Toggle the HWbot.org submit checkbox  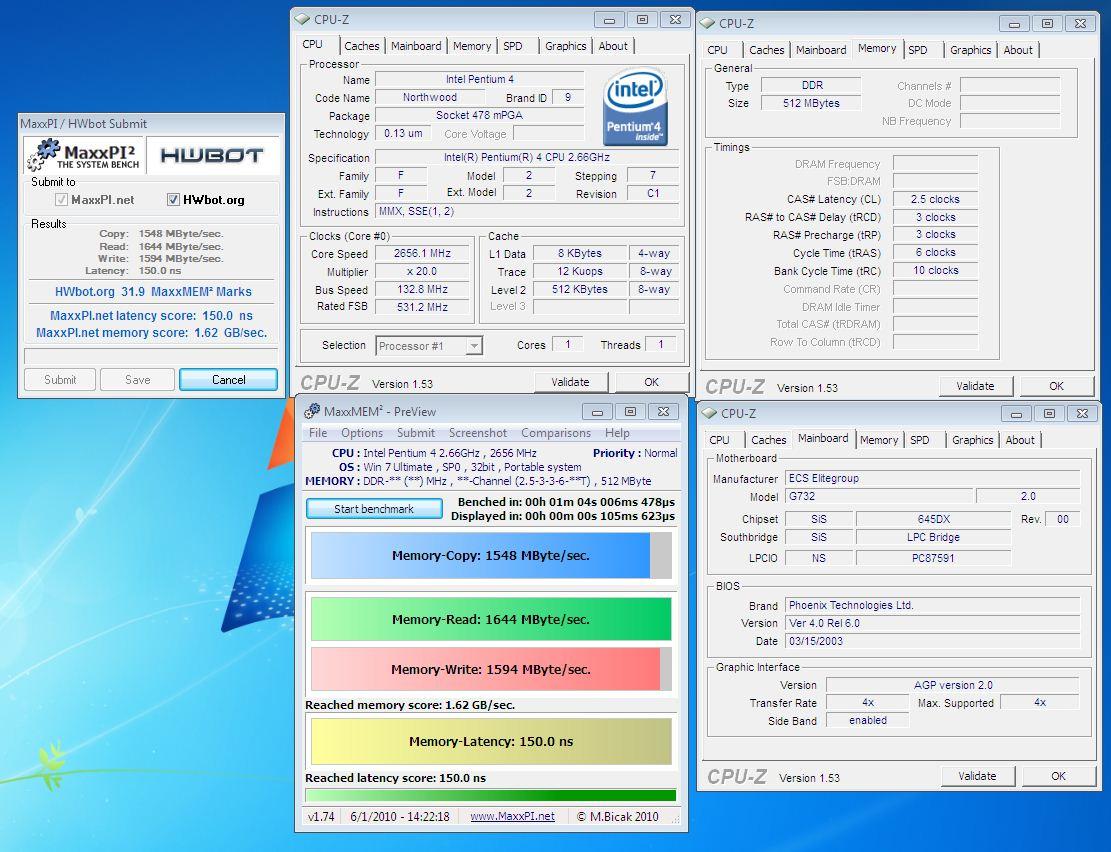click(x=173, y=200)
